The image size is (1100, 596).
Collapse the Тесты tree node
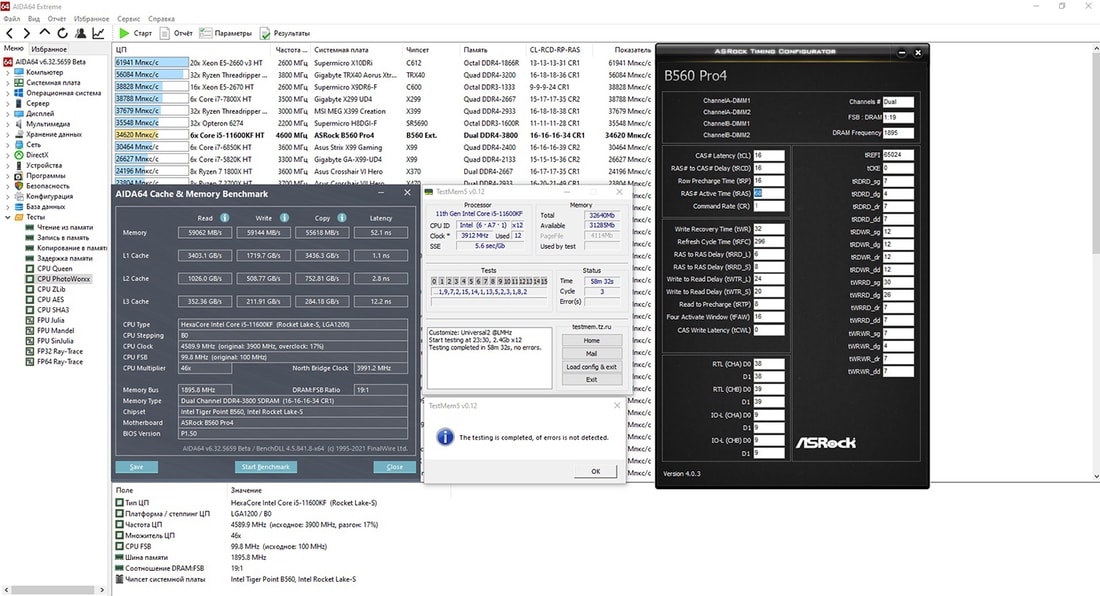pyautogui.click(x=9, y=216)
